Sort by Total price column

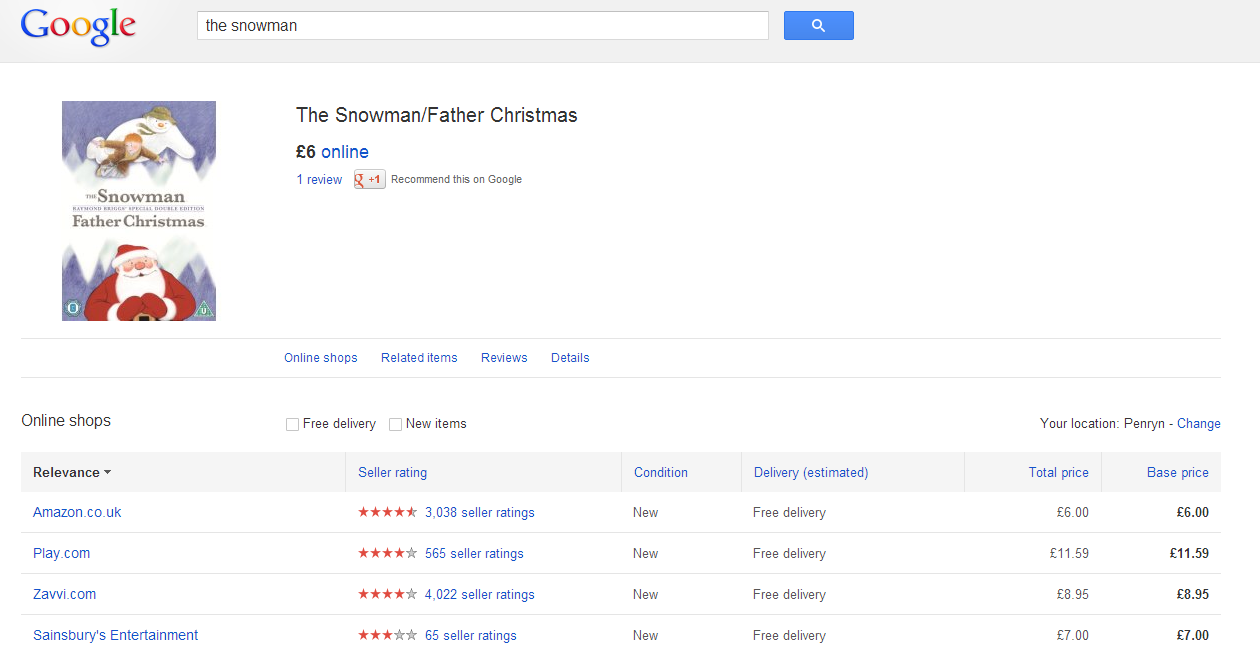coord(1059,473)
